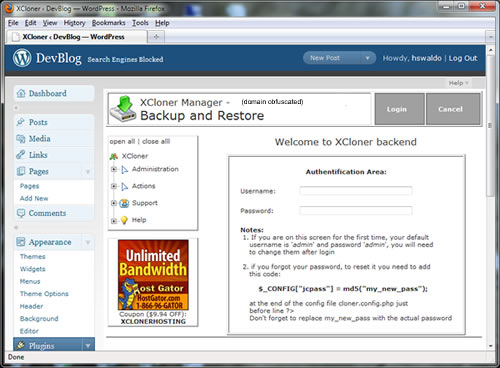Image resolution: width=500 pixels, height=368 pixels.
Task: Click the Plugins plug icon
Action: pyautogui.click(x=21, y=345)
